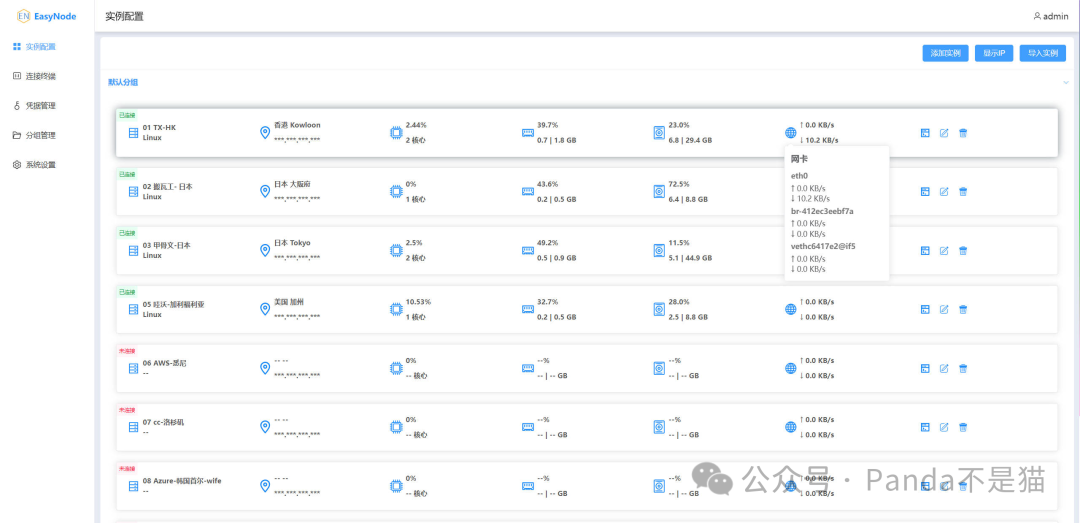Open terminal icon for 05 哇沃-加利福利亚
Image resolution: width=1080 pixels, height=523 pixels.
925,309
